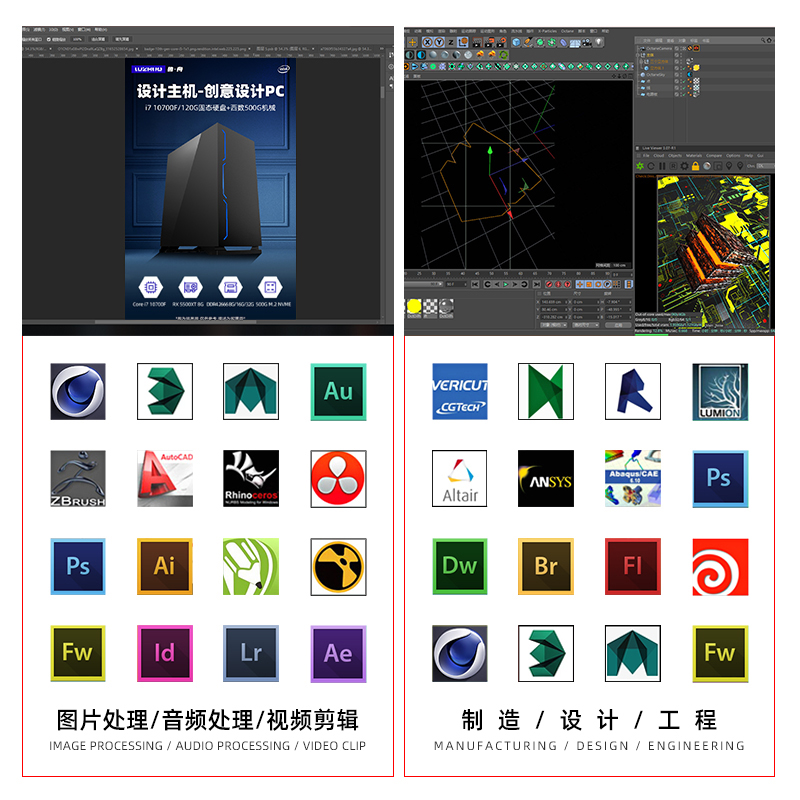Open the File menu in Live Viewer

click(x=646, y=156)
